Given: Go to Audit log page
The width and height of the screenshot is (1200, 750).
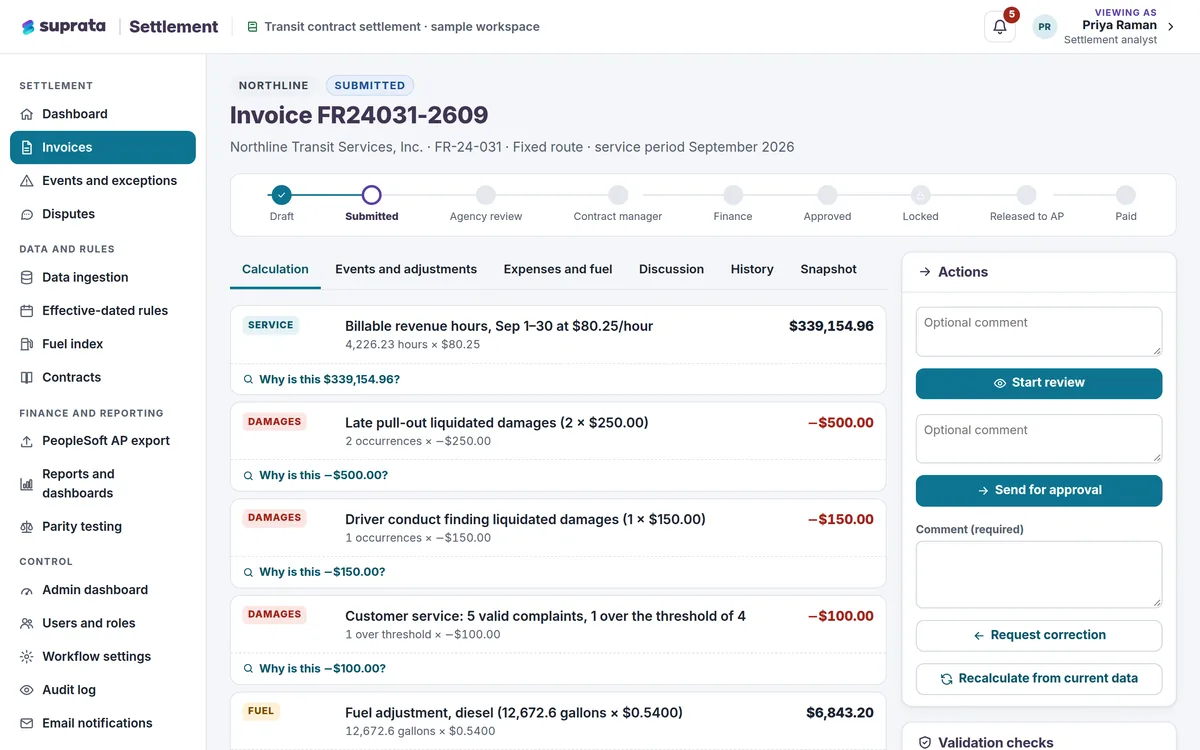Looking at the screenshot, I should pyautogui.click(x=103, y=690).
